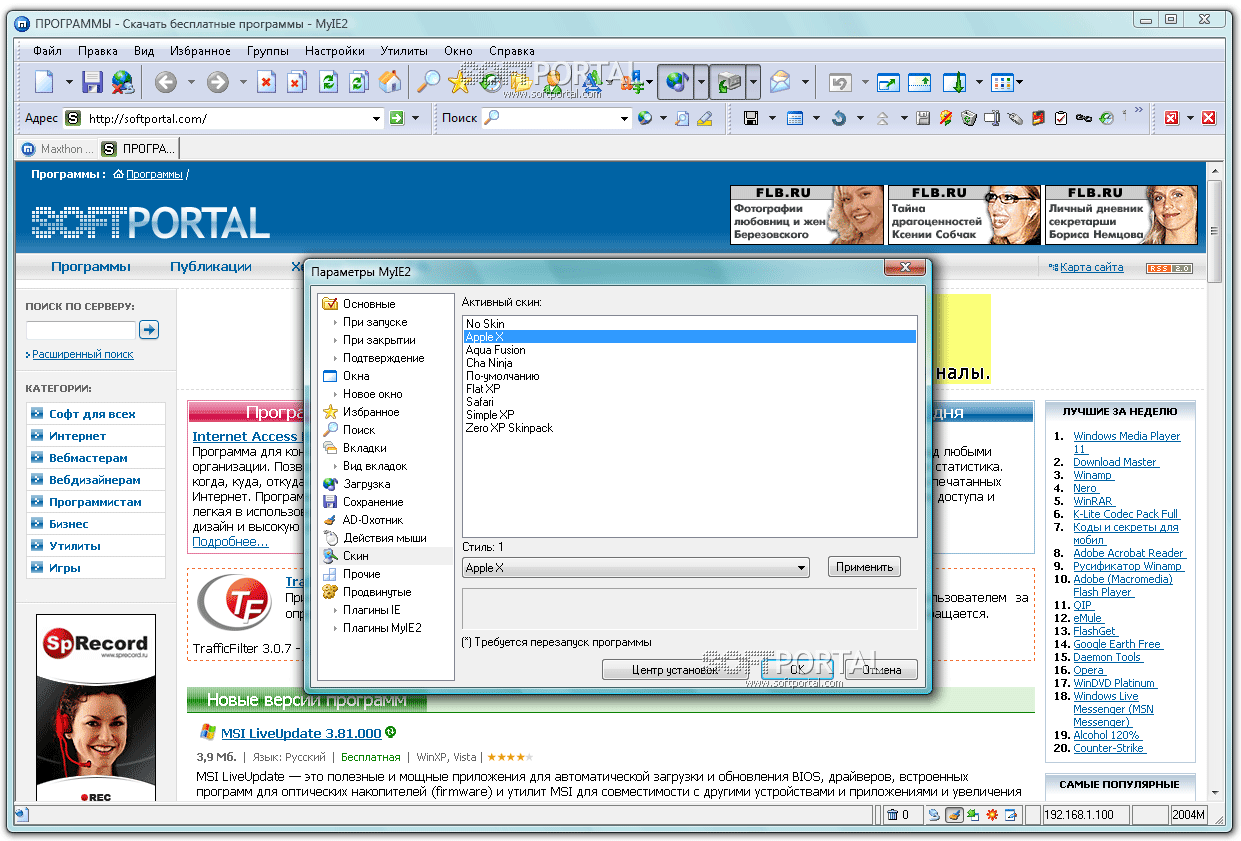Screen dimensions: 1241x841
Task: Open the Расширенный поиск link
Action: (x=83, y=354)
